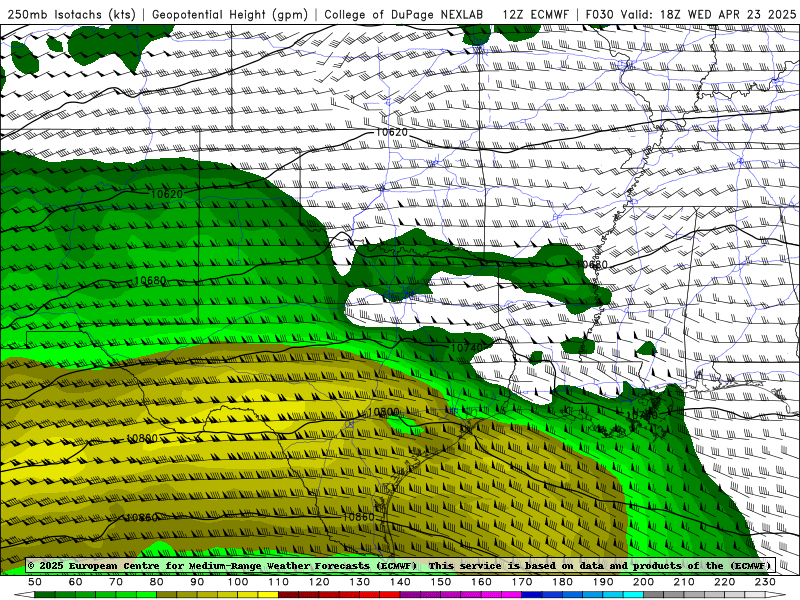This screenshot has width=800, height=600.
Task: Click the "230" value on the color scale
Action: tap(766, 582)
